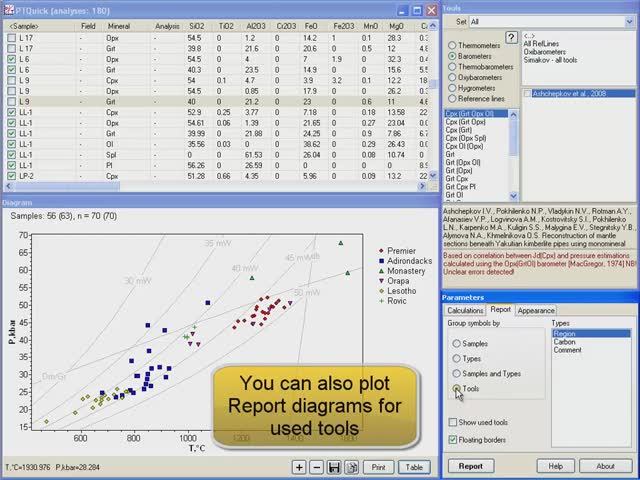Select Oxibarometers in the set list
This screenshot has height=480, width=640.
click(544, 52)
